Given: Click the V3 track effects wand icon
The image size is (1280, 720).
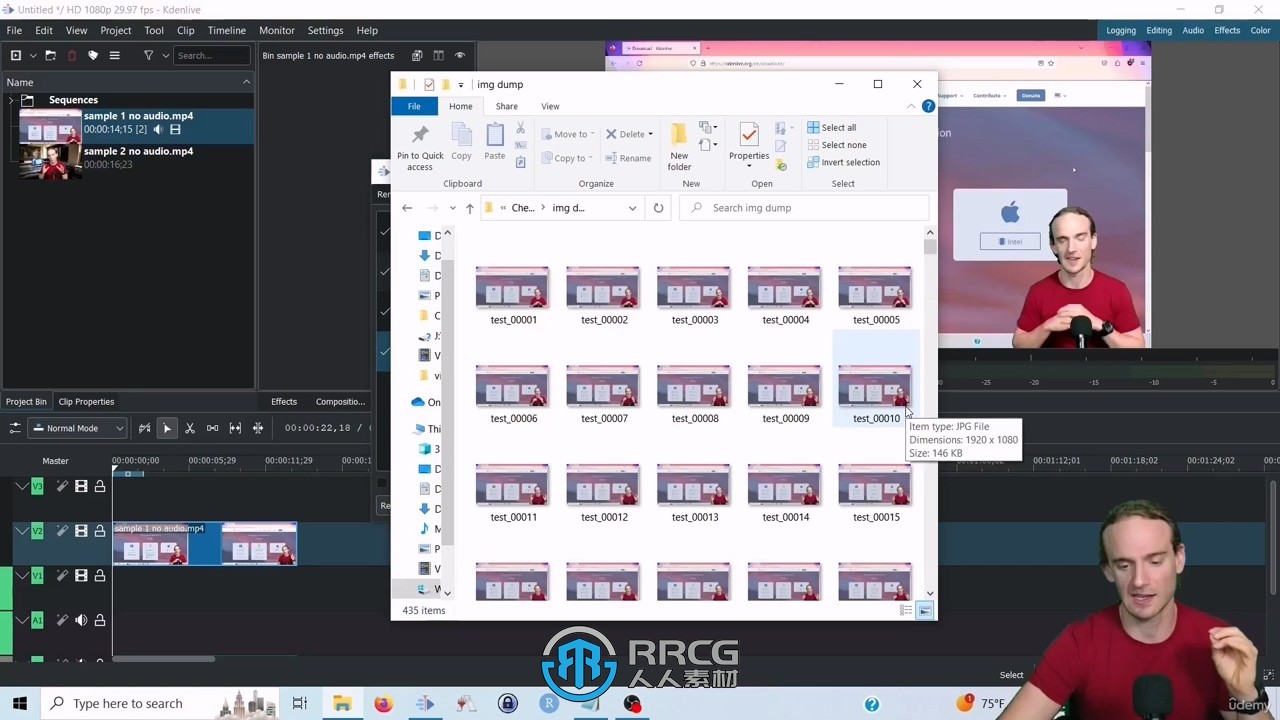Looking at the screenshot, I should point(62,486).
